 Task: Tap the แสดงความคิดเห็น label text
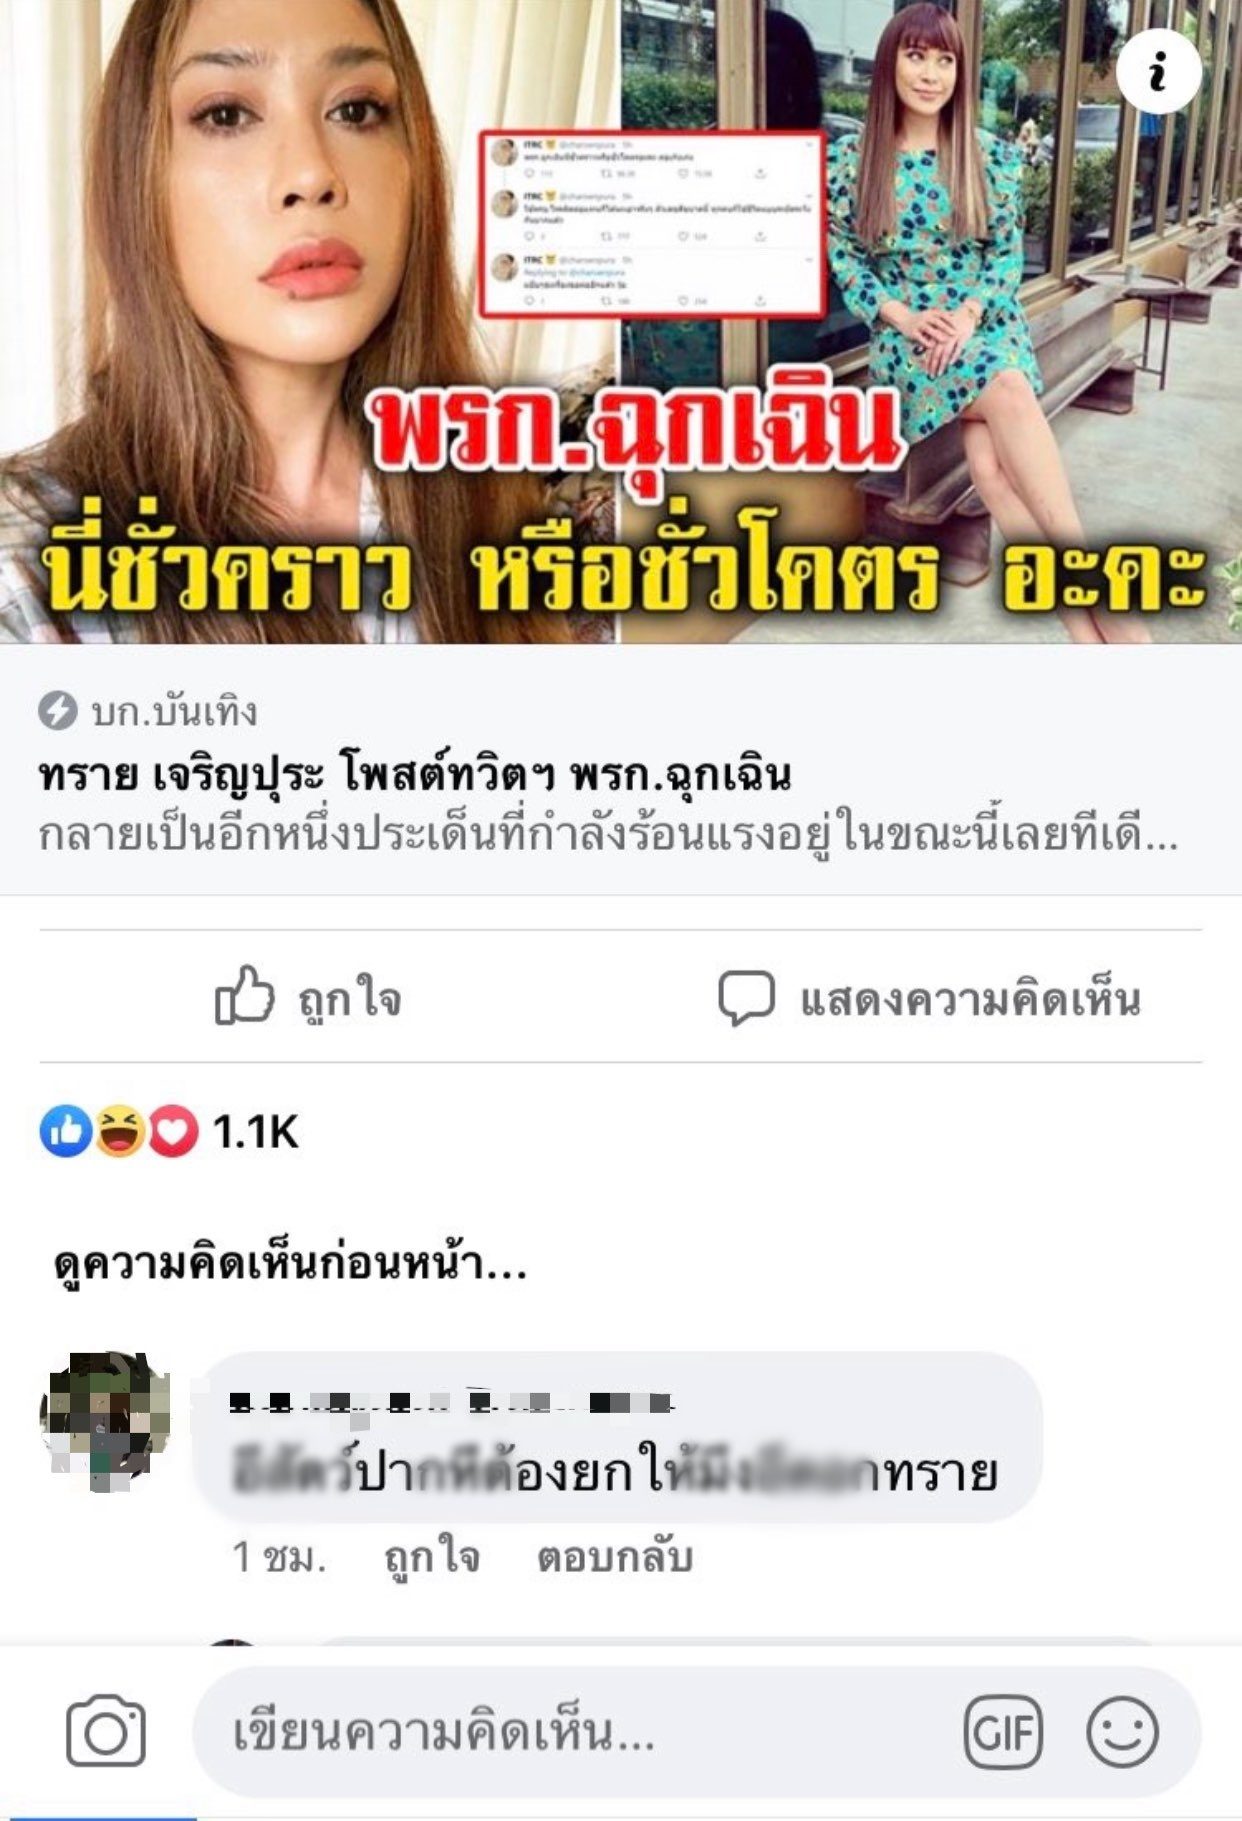(x=970, y=999)
